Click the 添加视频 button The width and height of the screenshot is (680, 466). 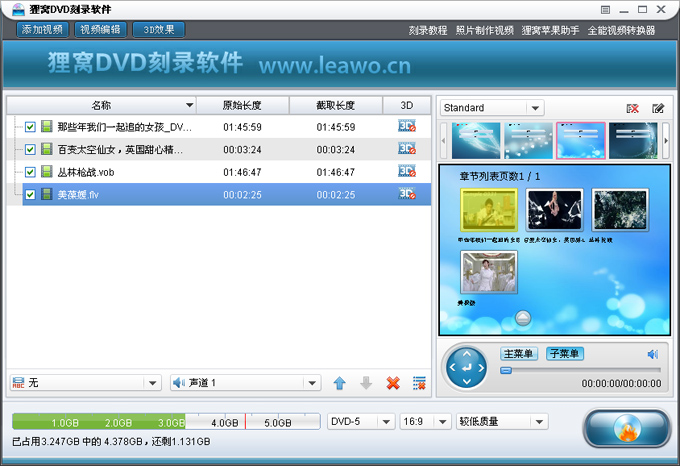42,29
